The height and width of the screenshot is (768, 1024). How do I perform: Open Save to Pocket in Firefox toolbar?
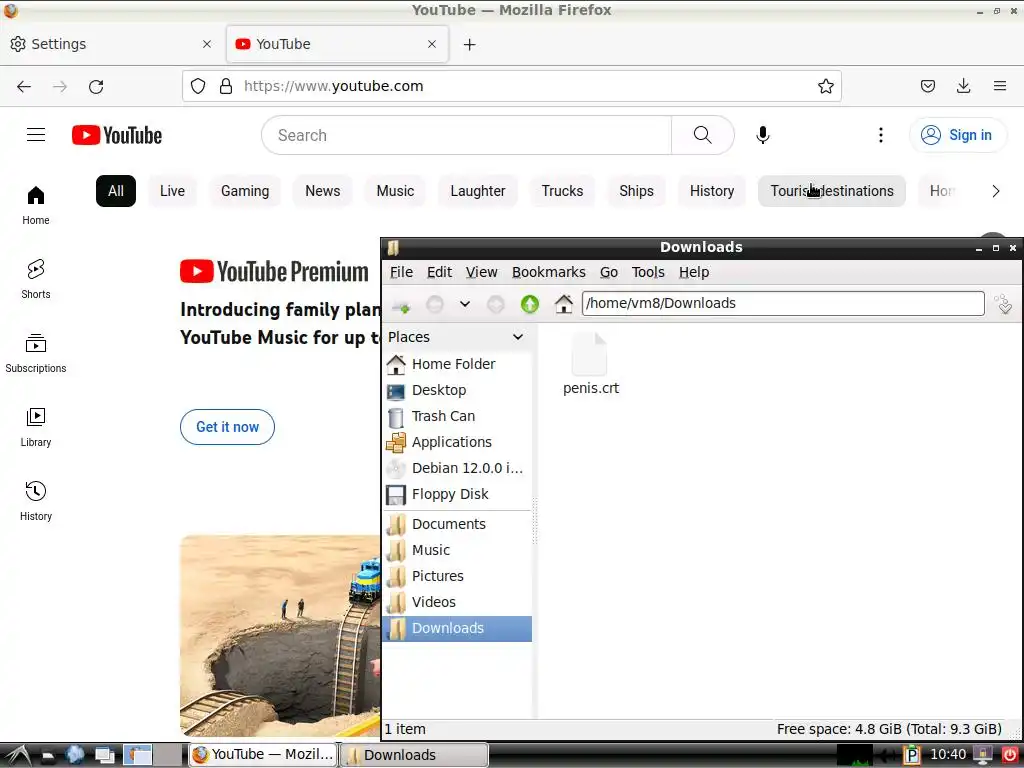[927, 86]
